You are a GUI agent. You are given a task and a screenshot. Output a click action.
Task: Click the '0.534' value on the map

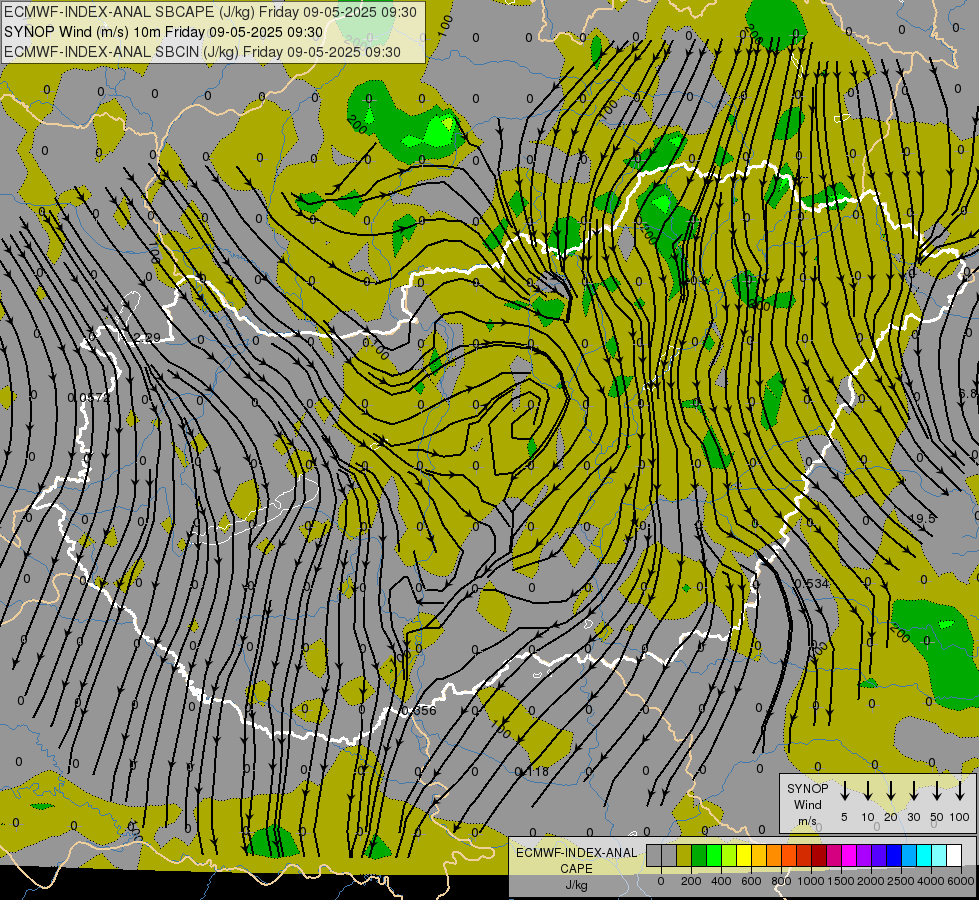click(812, 583)
